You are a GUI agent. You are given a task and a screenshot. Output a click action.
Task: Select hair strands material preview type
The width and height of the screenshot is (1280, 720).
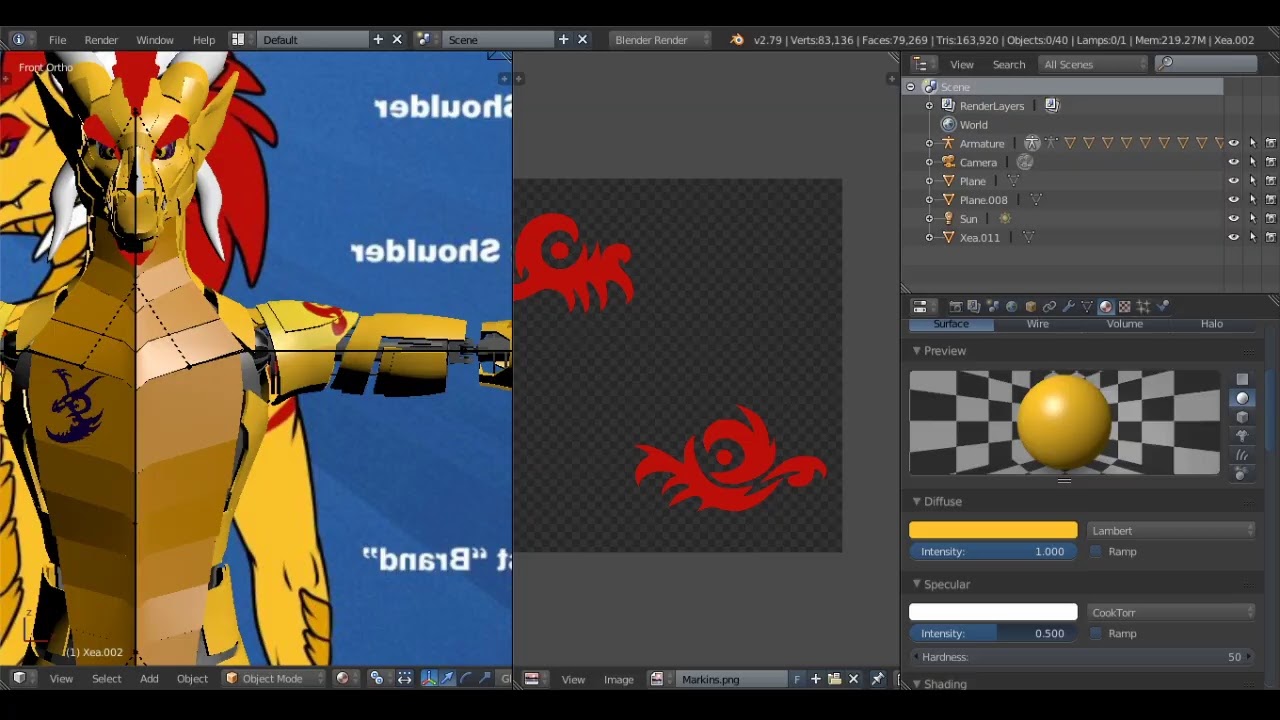[x=1242, y=455]
